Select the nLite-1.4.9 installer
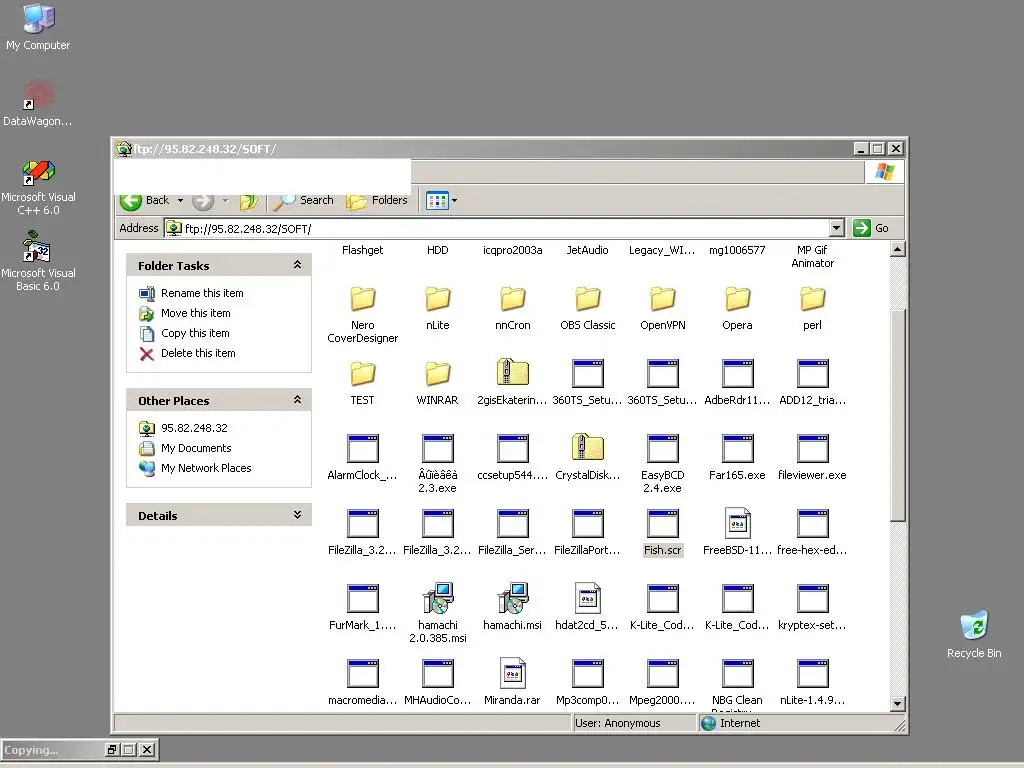This screenshot has height=768, width=1024. pyautogui.click(x=812, y=683)
